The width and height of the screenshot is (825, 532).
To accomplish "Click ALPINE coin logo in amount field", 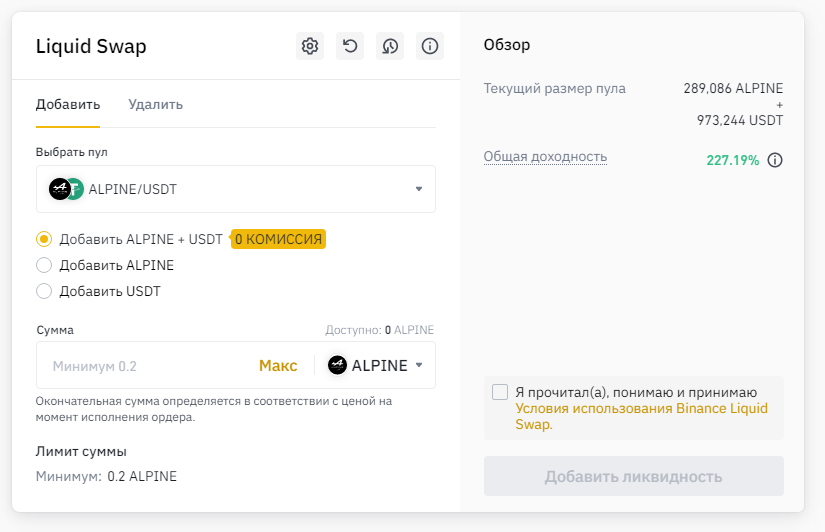I will 337,365.
